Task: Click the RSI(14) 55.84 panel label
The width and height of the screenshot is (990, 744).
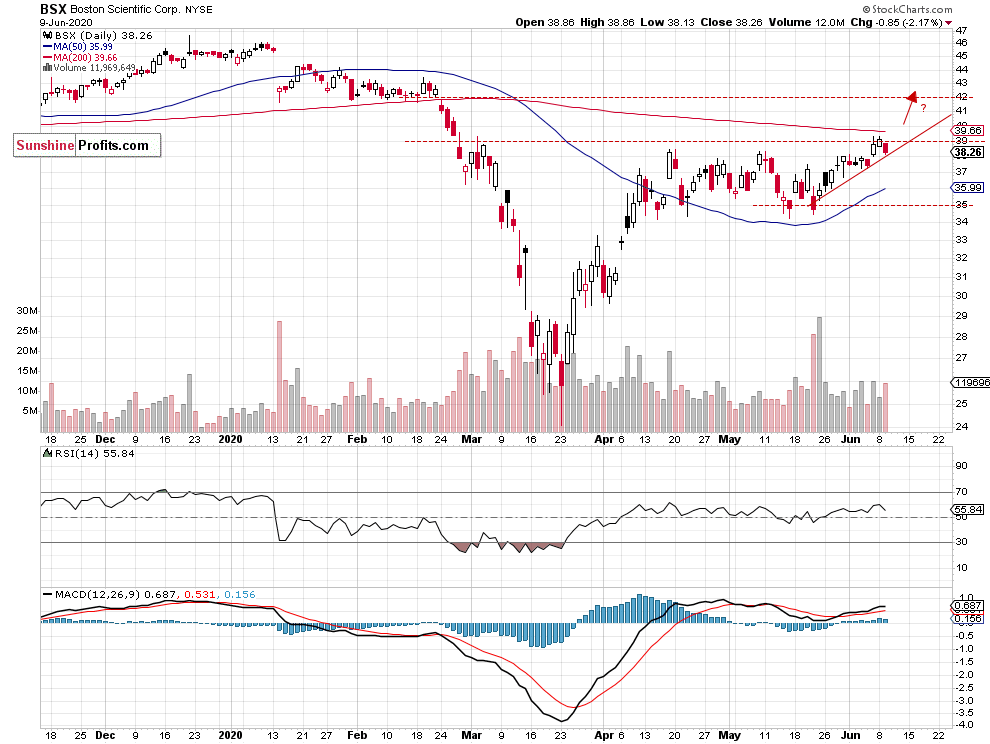Action: (x=94, y=453)
